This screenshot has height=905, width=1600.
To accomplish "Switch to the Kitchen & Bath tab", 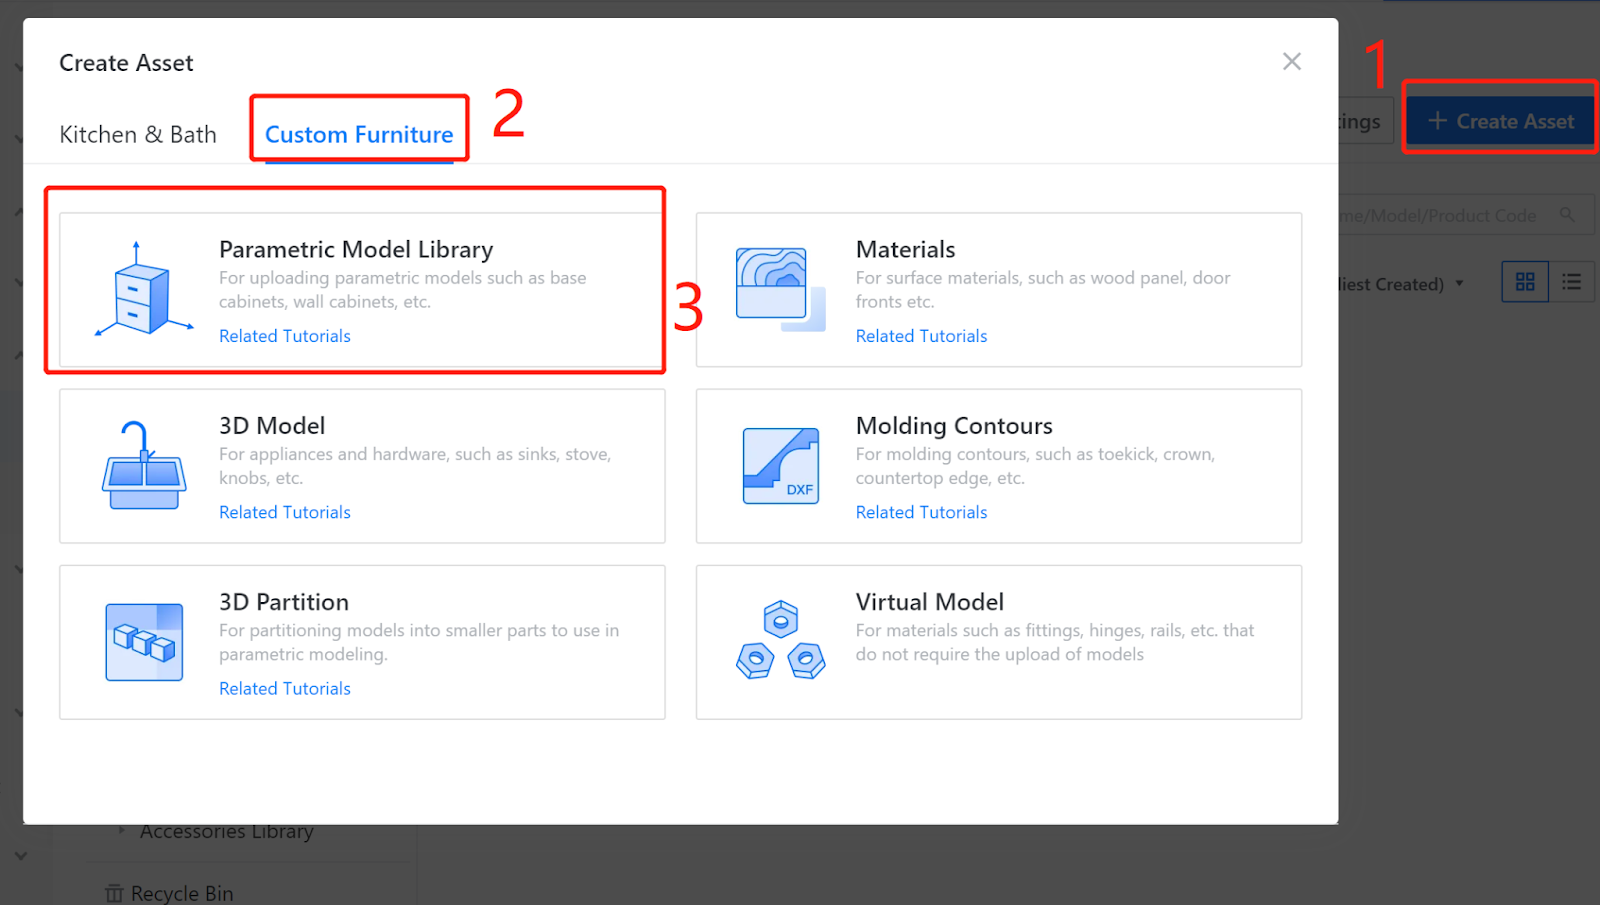I will (138, 134).
